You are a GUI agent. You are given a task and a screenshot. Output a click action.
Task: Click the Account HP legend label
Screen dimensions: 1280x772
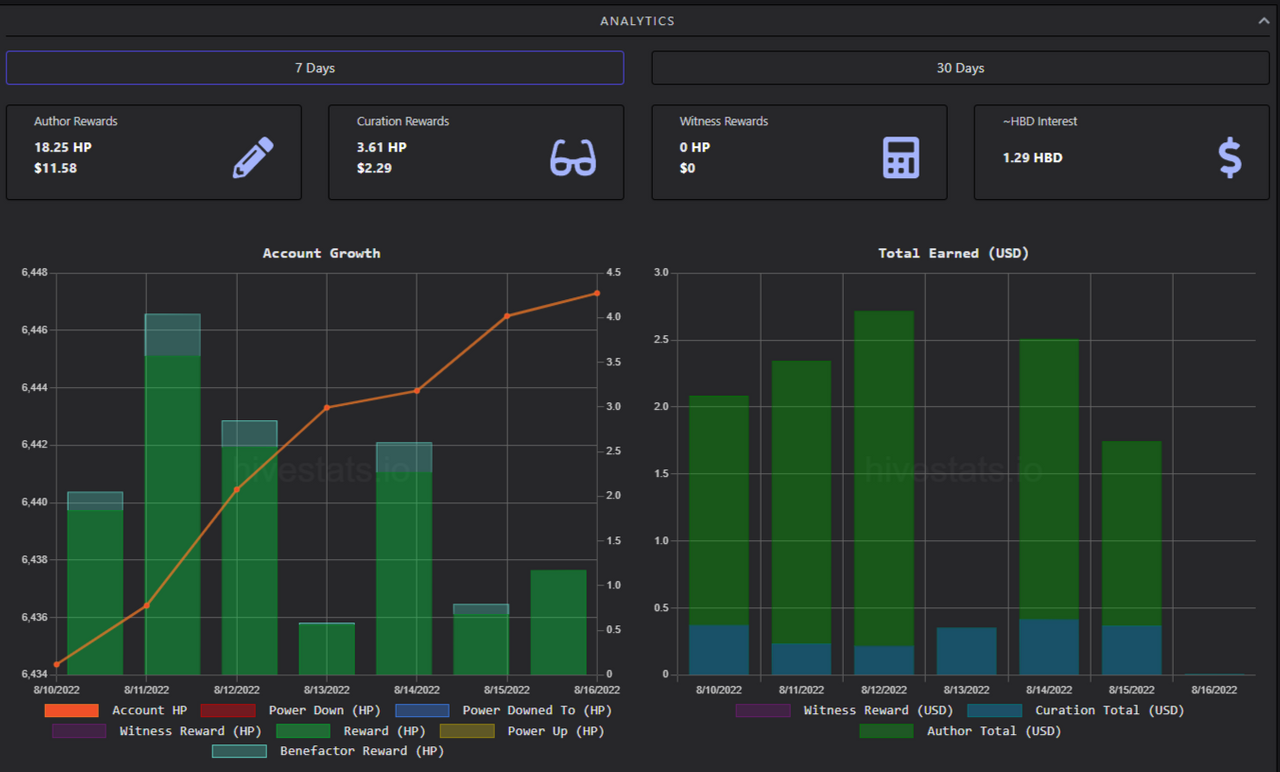(x=149, y=710)
